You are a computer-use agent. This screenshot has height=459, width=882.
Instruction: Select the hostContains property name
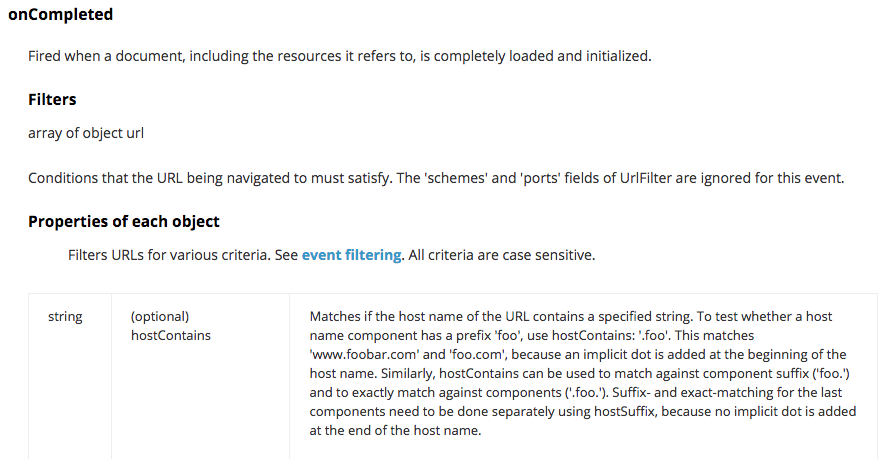coord(171,336)
